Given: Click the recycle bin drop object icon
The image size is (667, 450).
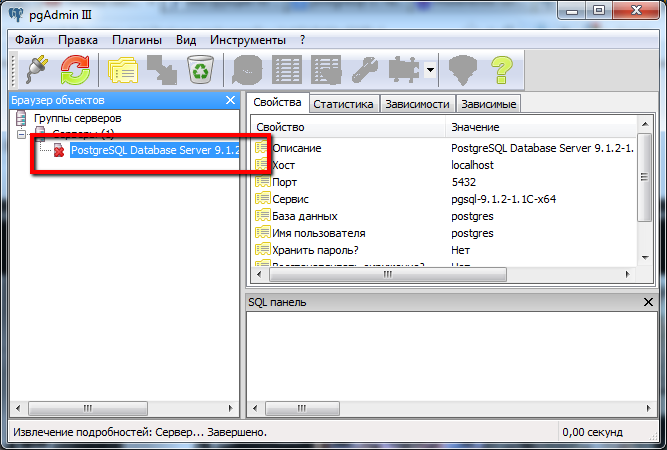Looking at the screenshot, I should coord(200,70).
